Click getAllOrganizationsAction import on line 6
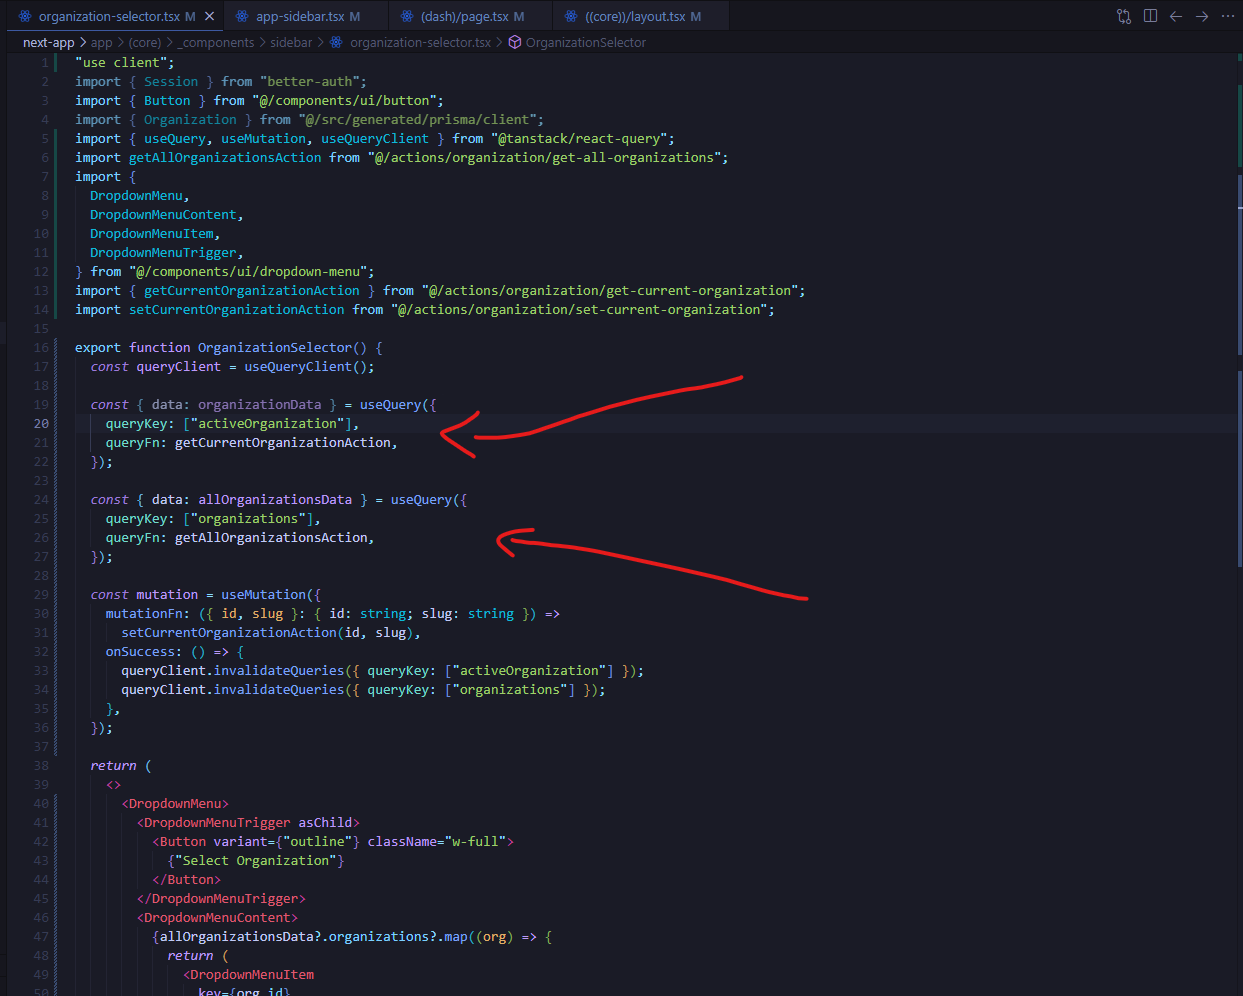This screenshot has height=996, width=1243. click(x=225, y=157)
